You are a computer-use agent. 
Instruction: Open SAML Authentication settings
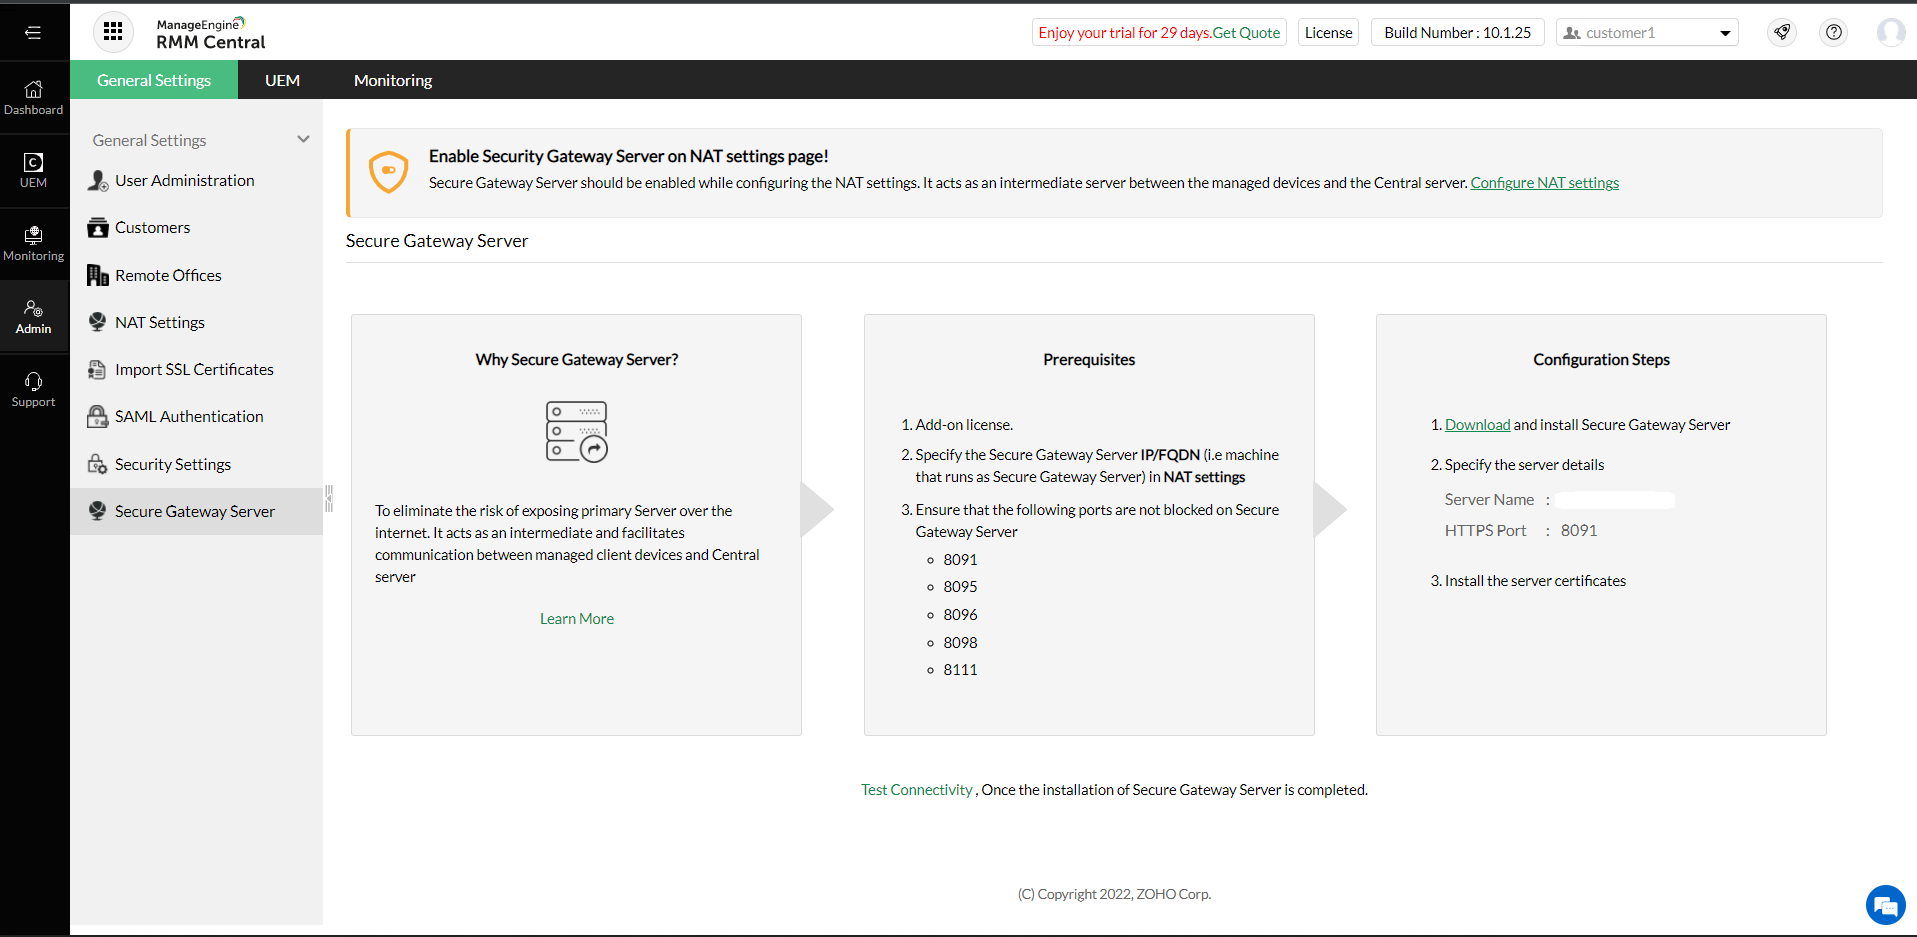188,416
